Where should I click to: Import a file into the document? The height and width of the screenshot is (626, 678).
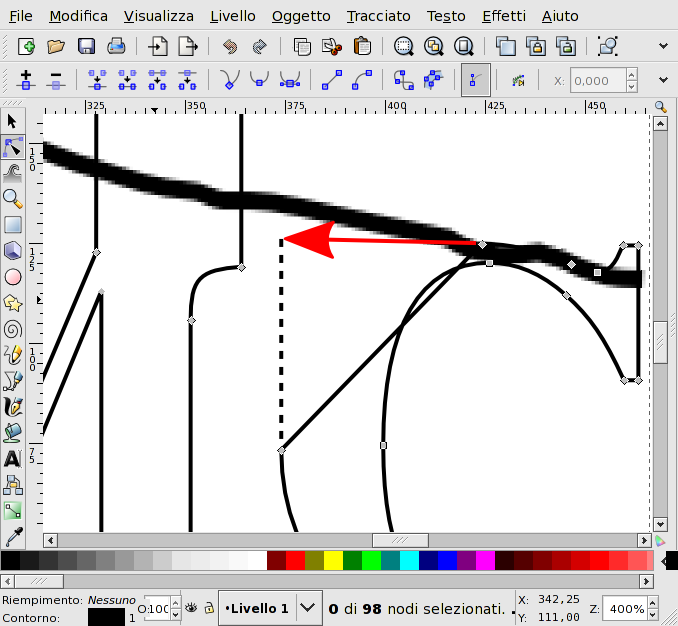tap(158, 46)
